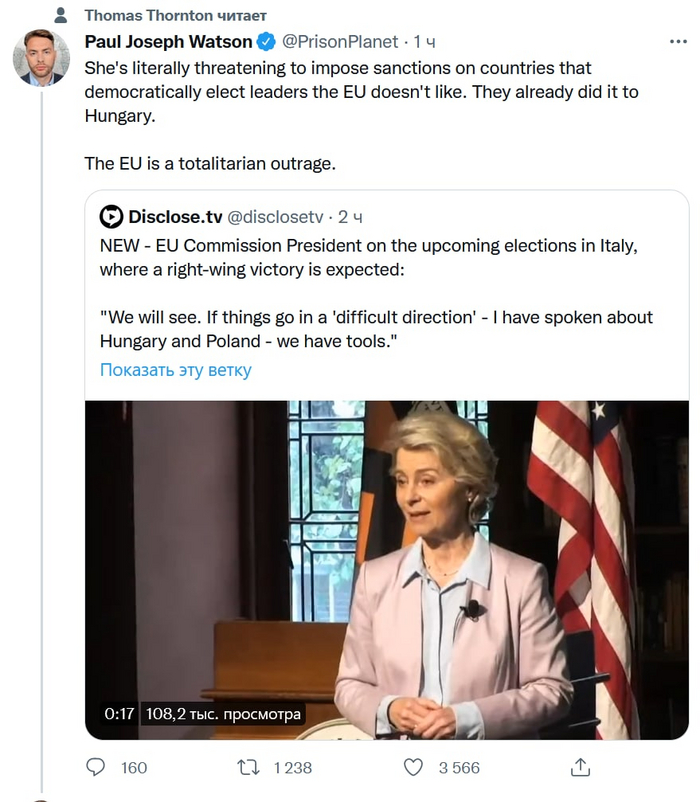Open the share tweet icon
700x802 pixels.
pos(580,767)
